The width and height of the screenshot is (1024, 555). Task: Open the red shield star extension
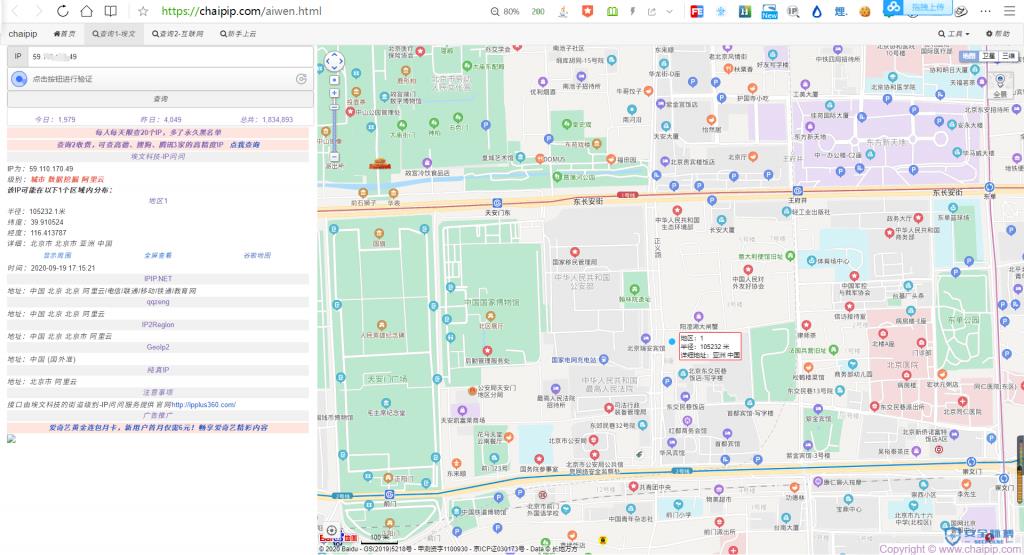coord(587,11)
